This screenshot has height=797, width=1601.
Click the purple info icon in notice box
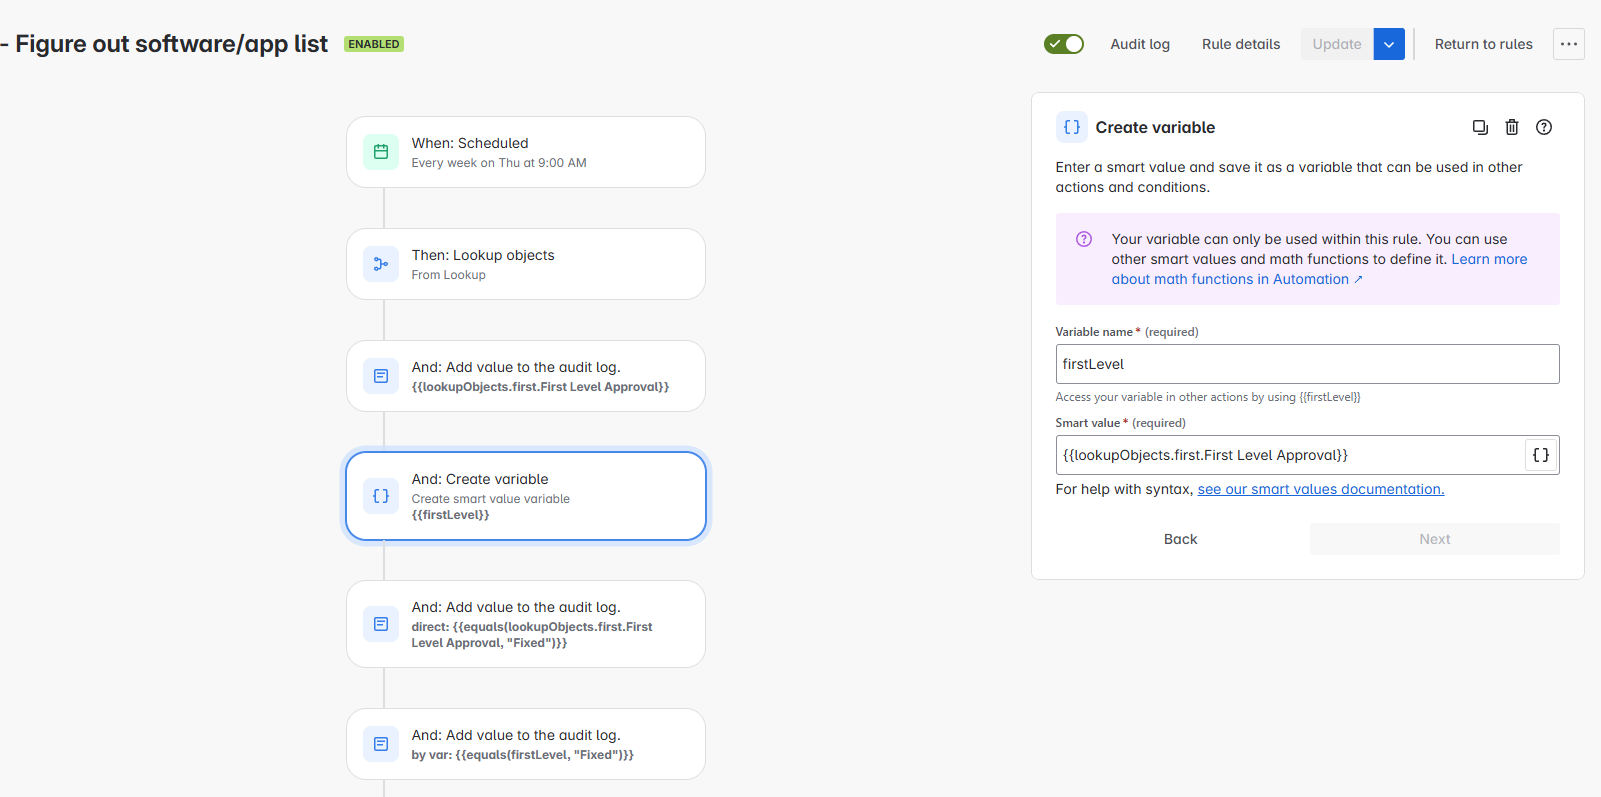click(x=1084, y=239)
